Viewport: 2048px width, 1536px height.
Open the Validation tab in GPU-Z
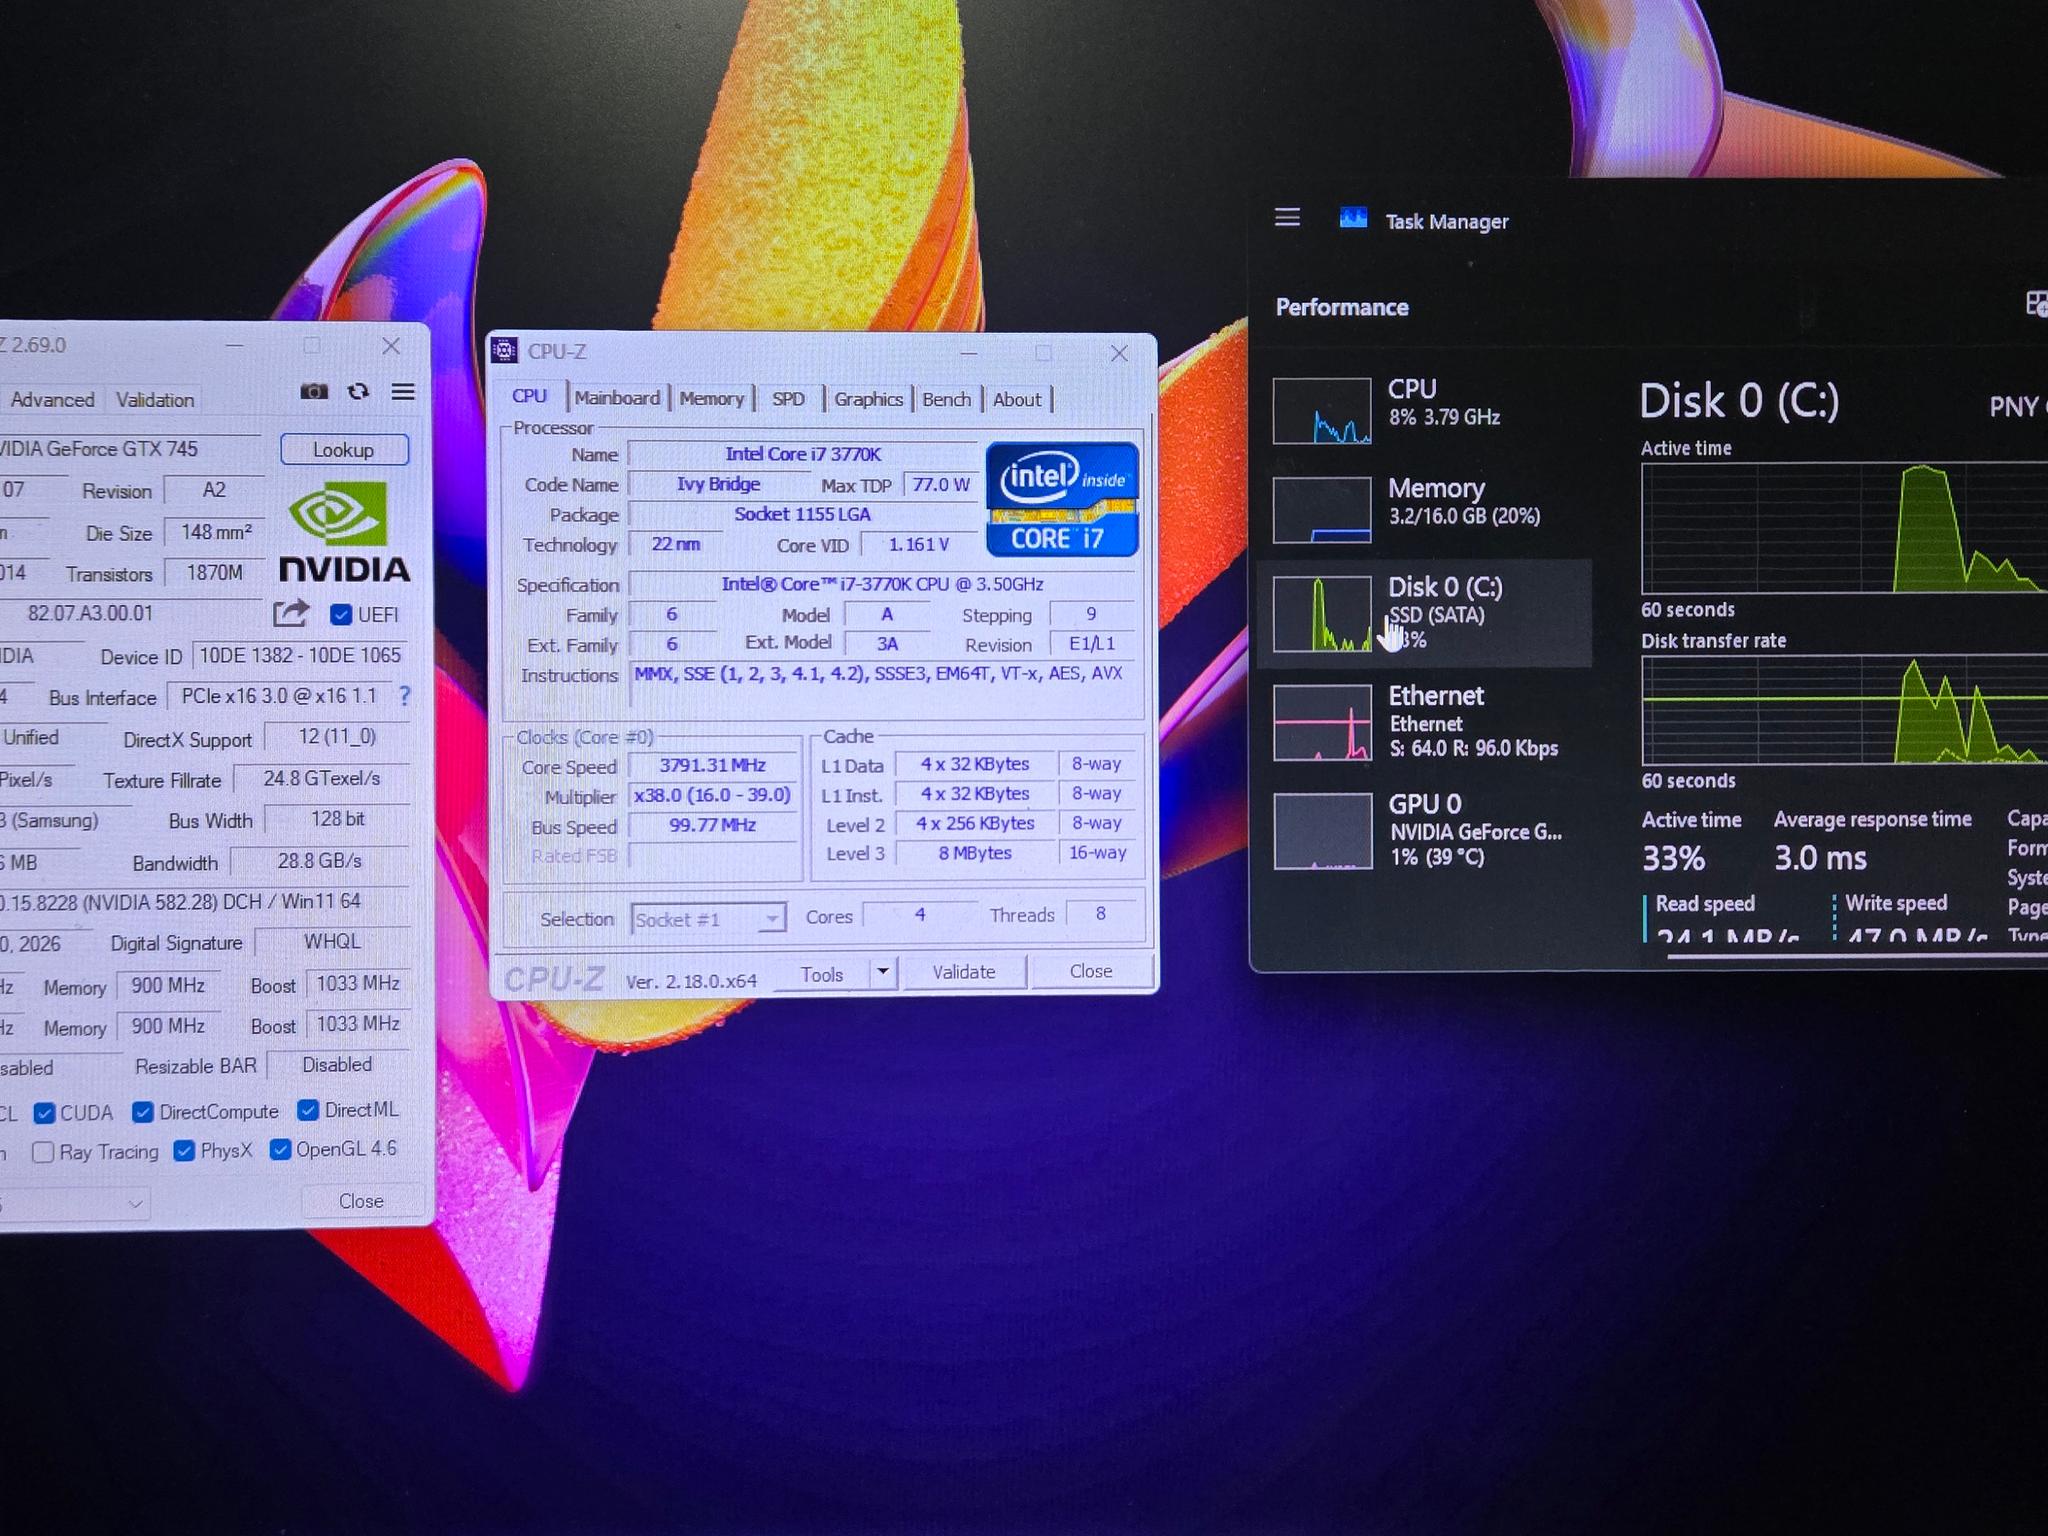[155, 400]
